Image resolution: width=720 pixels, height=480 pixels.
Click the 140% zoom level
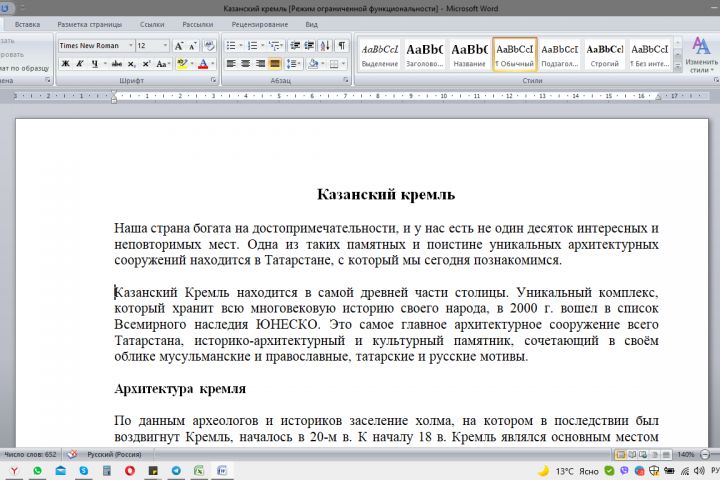point(685,455)
